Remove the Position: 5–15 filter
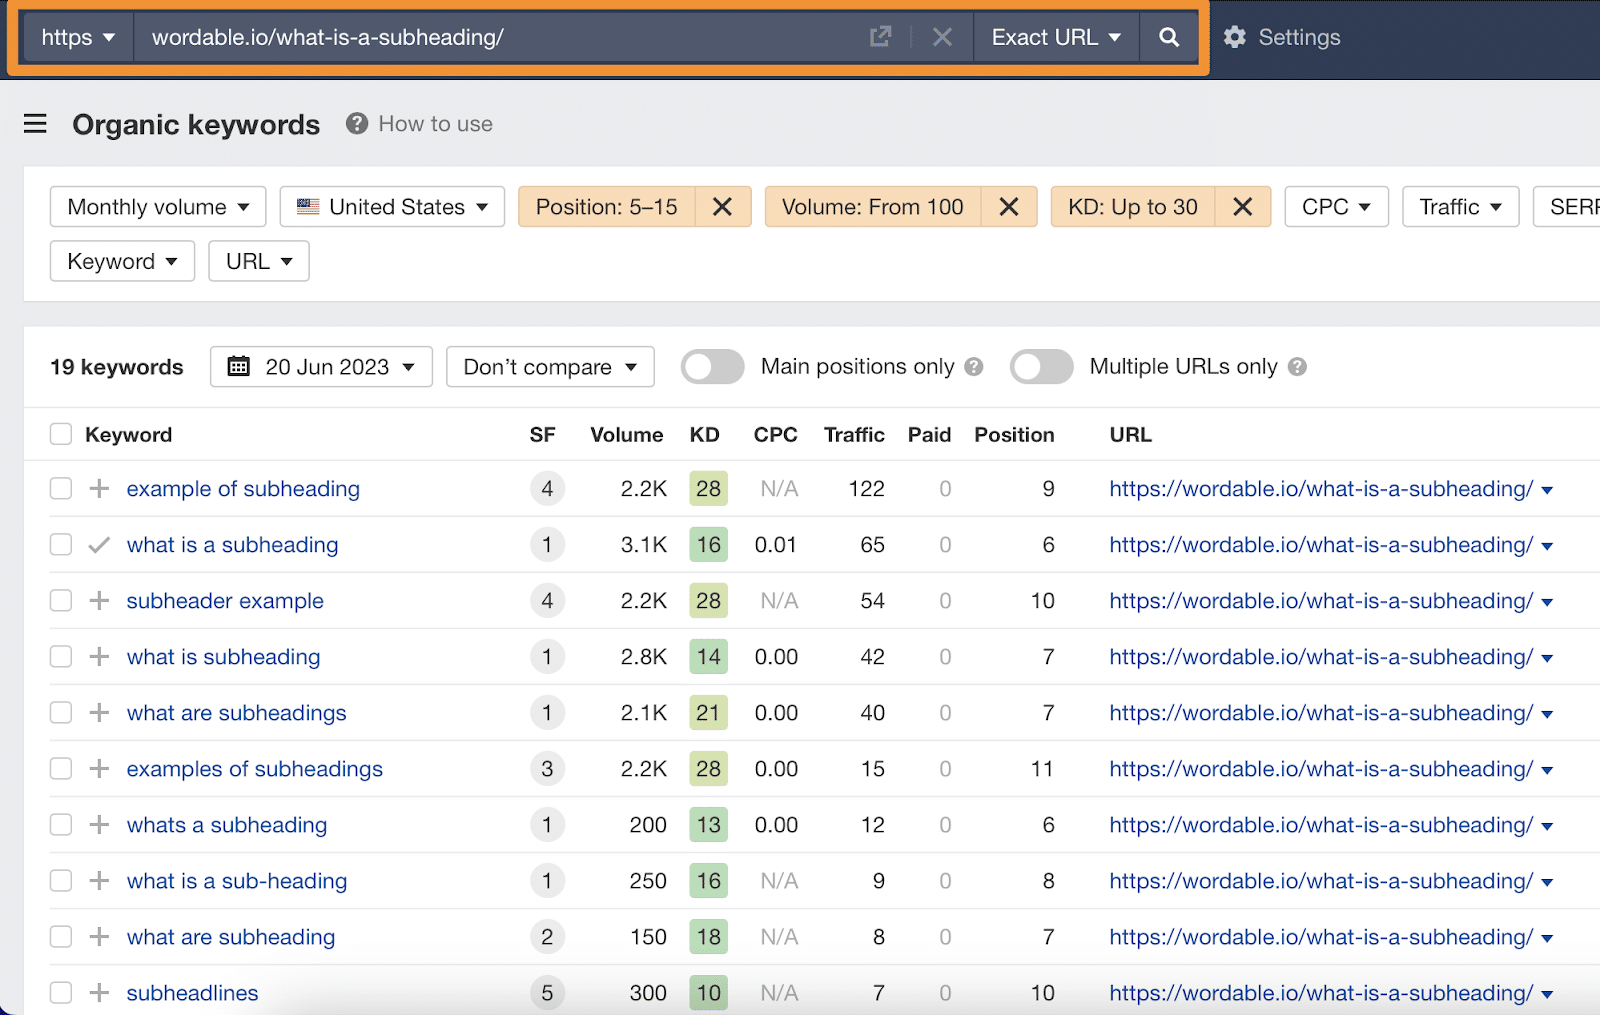Screen dimensions: 1600x1015 click(722, 207)
